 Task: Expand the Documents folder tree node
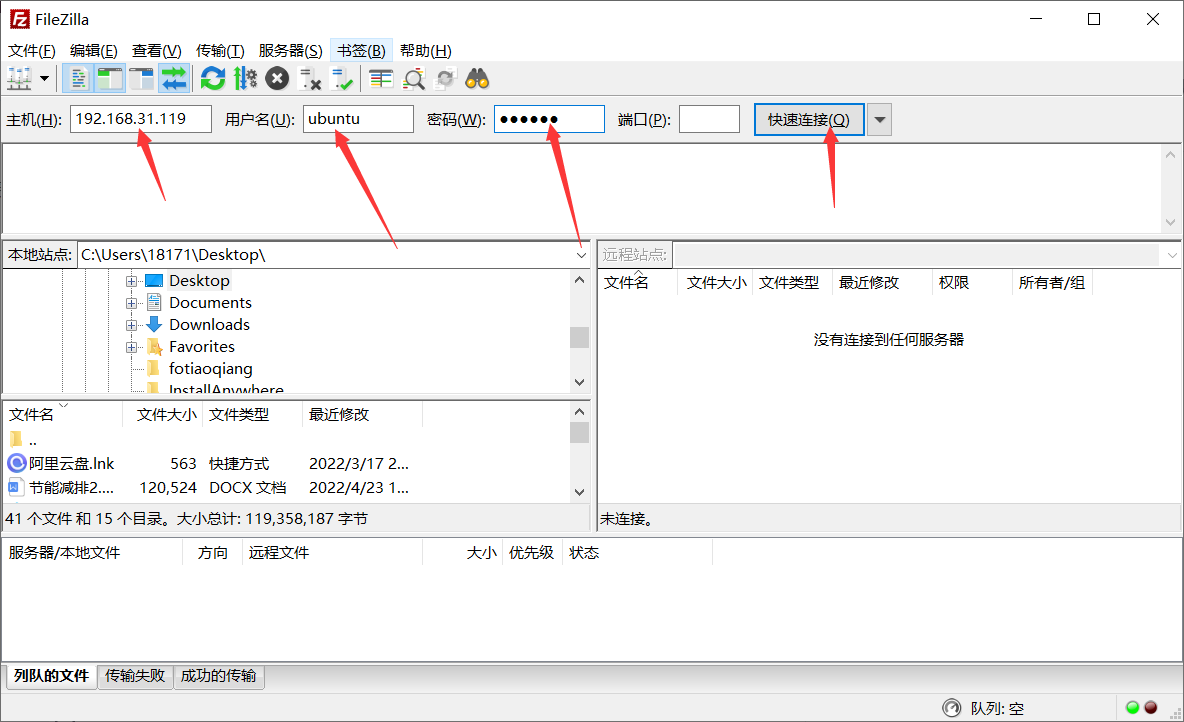click(131, 303)
